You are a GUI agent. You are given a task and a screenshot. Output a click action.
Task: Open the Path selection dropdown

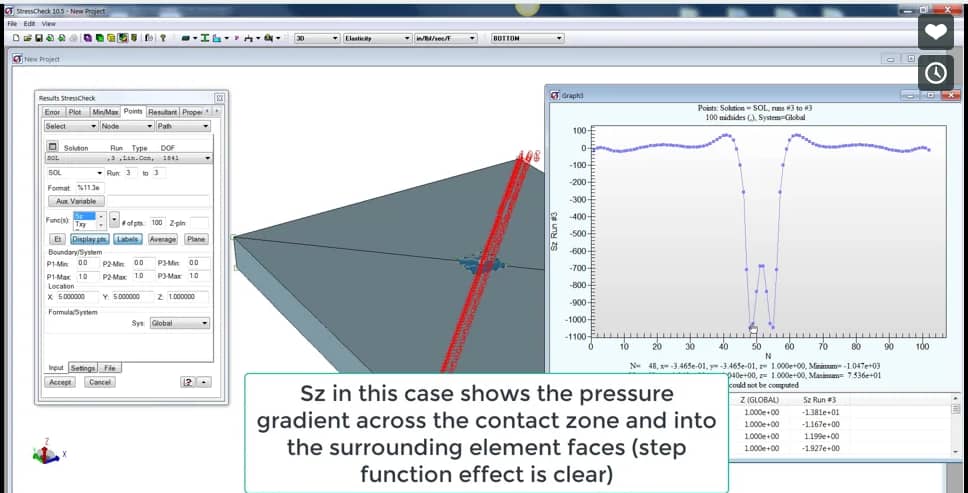coord(183,126)
